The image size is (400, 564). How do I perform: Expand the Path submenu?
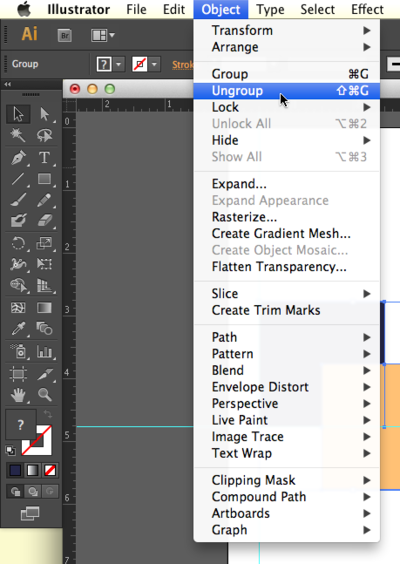[287, 337]
